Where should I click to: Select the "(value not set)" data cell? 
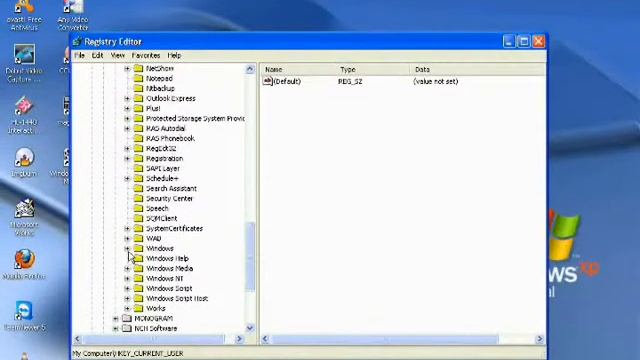point(436,81)
